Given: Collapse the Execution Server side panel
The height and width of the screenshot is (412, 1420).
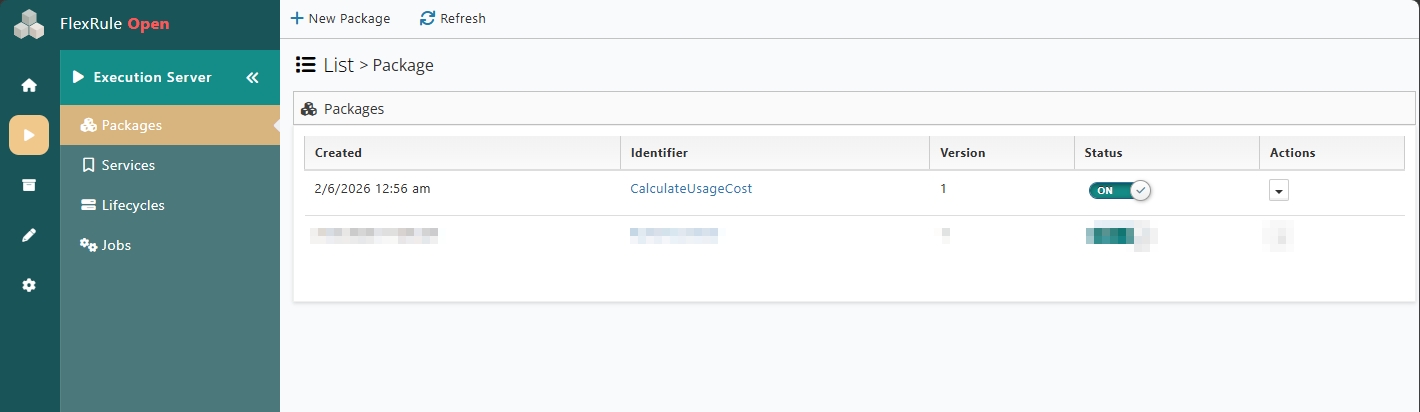Looking at the screenshot, I should pyautogui.click(x=252, y=77).
